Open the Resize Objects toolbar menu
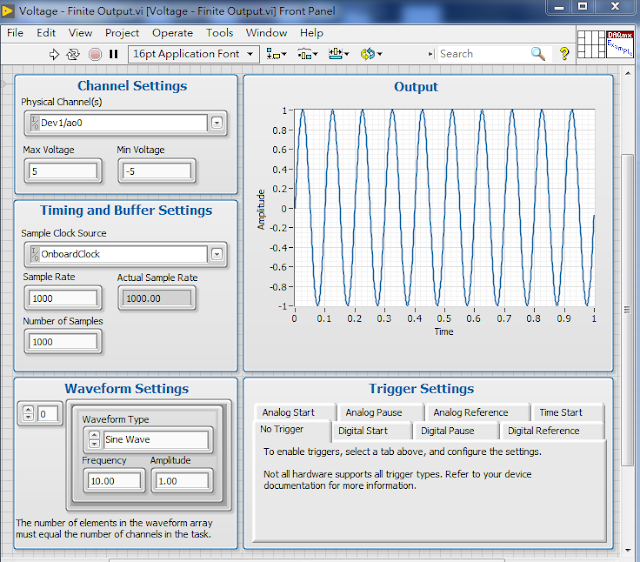 tap(339, 54)
